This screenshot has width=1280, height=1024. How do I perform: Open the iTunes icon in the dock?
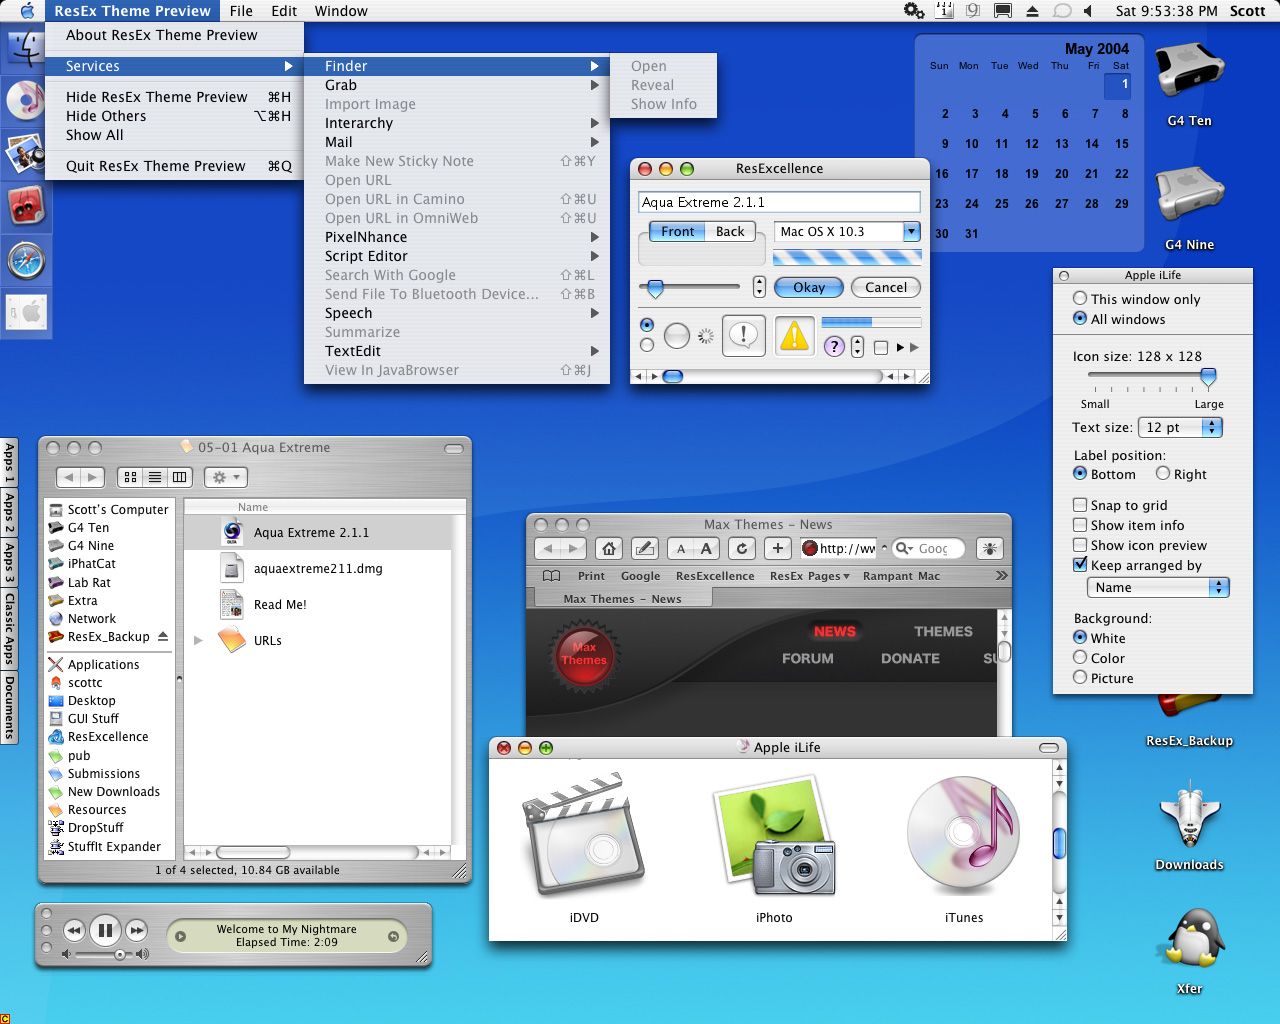25,101
